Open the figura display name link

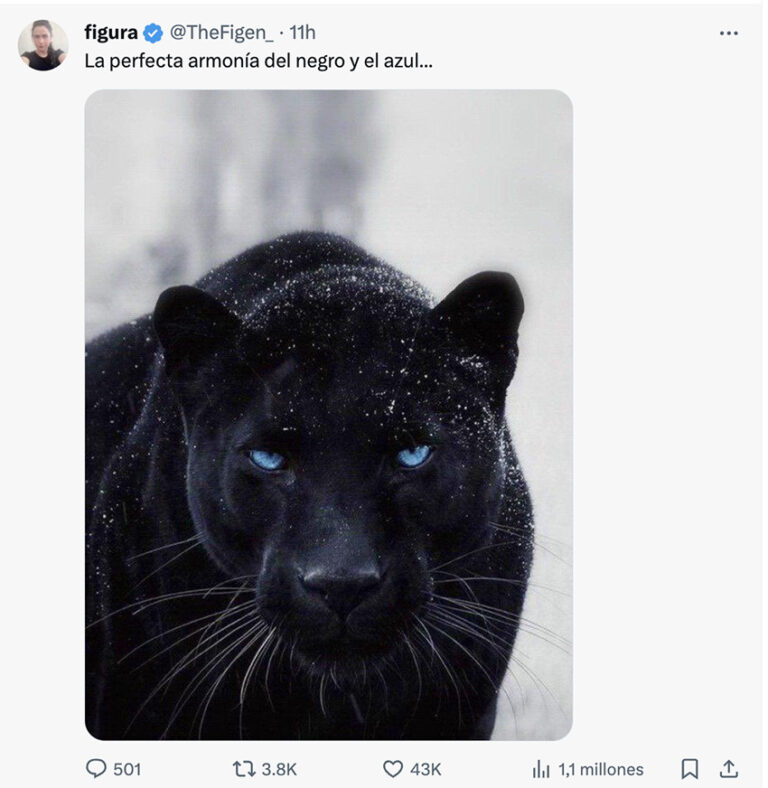[111, 33]
